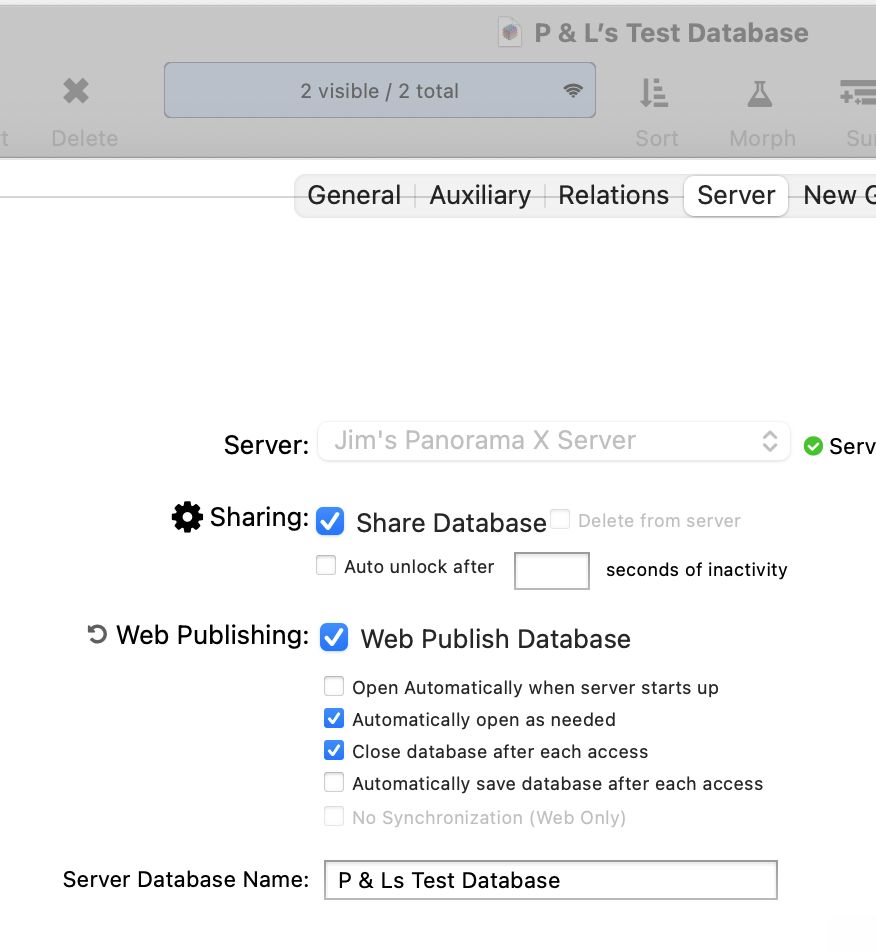Switch to the General tab
The width and height of the screenshot is (876, 952).
pos(354,195)
